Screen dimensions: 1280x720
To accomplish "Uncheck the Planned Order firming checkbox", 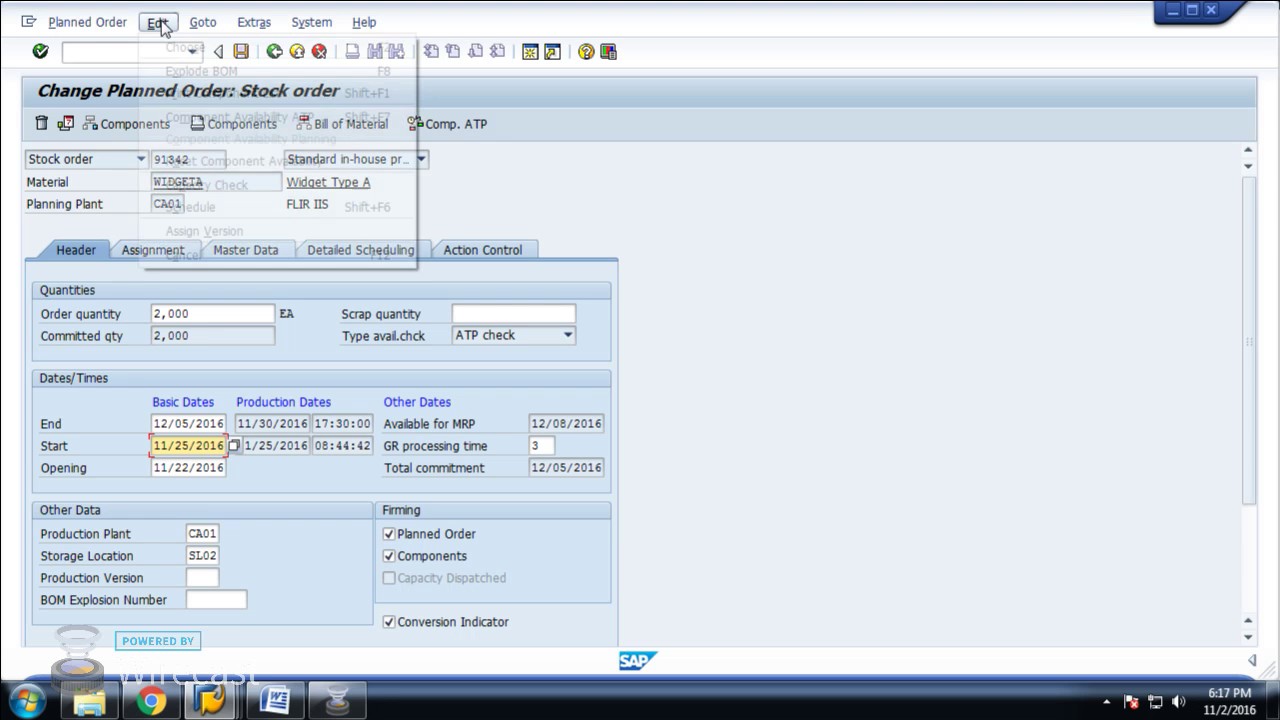I will click(x=389, y=534).
